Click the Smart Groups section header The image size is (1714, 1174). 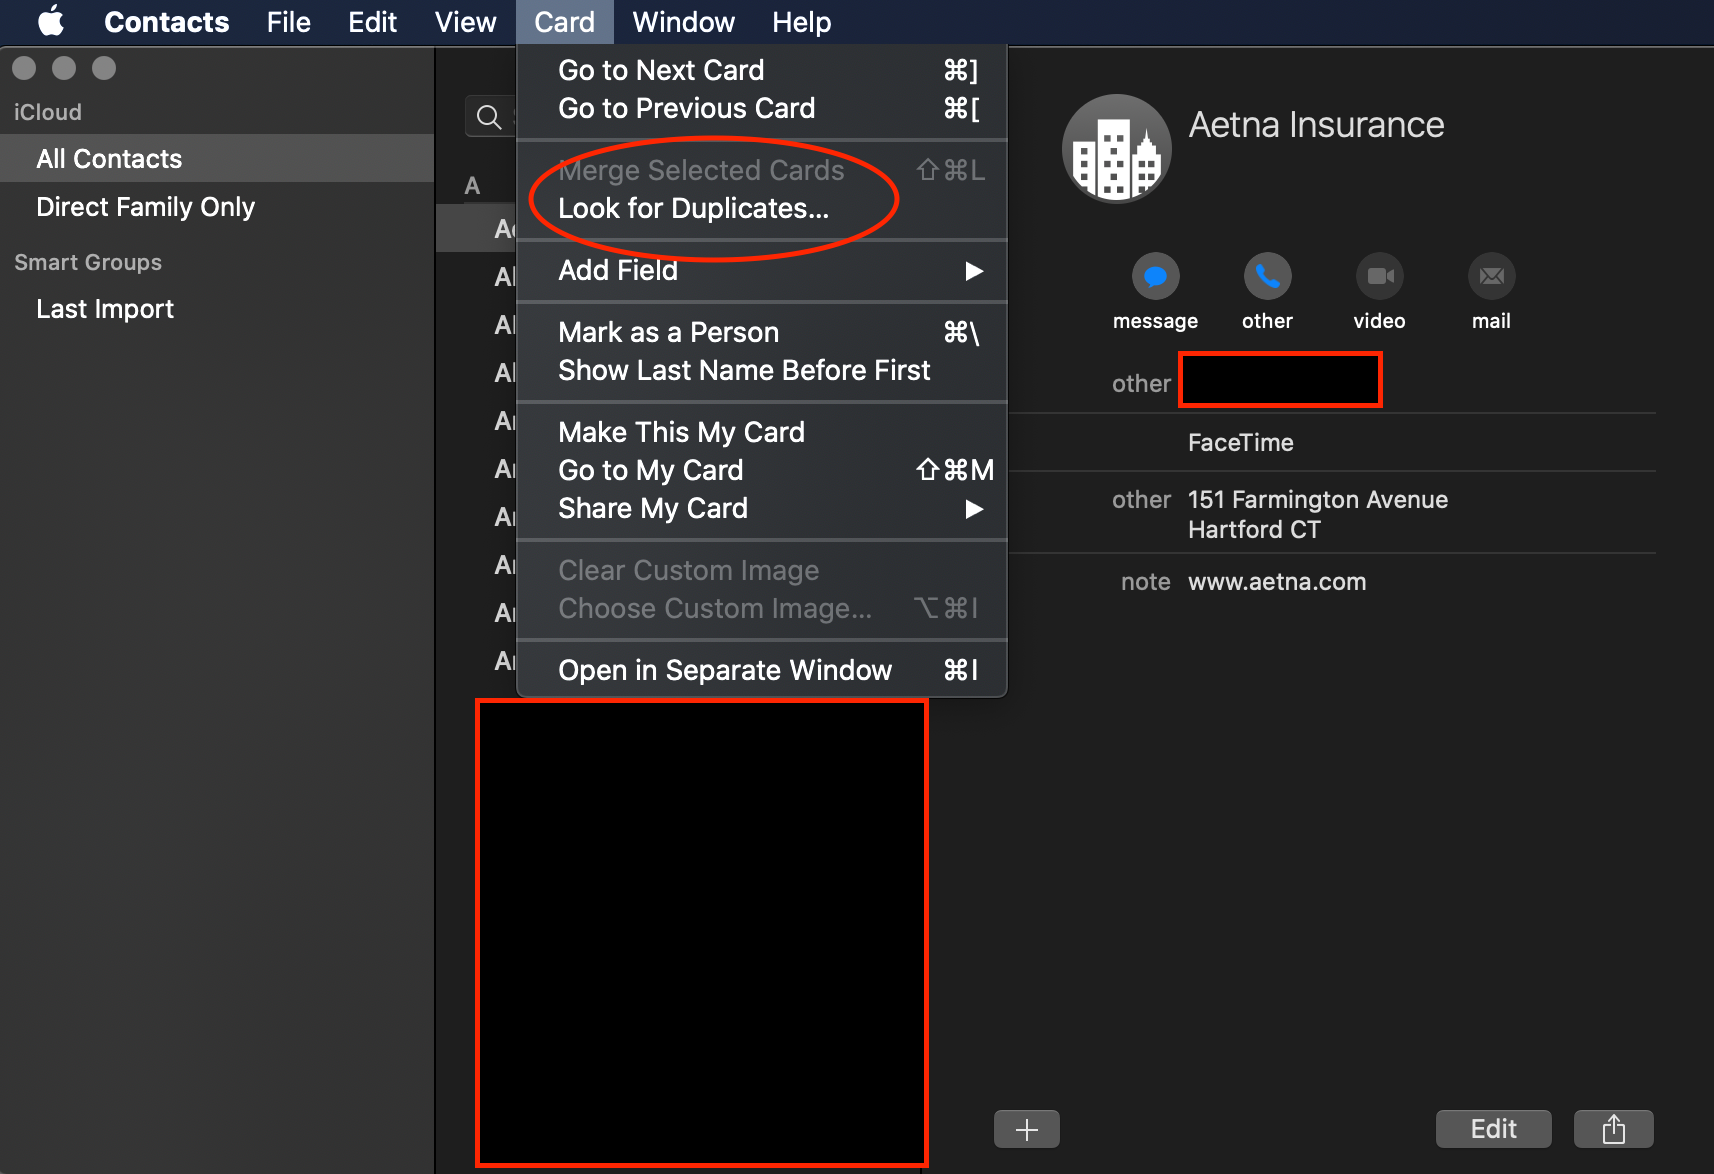pos(88,262)
